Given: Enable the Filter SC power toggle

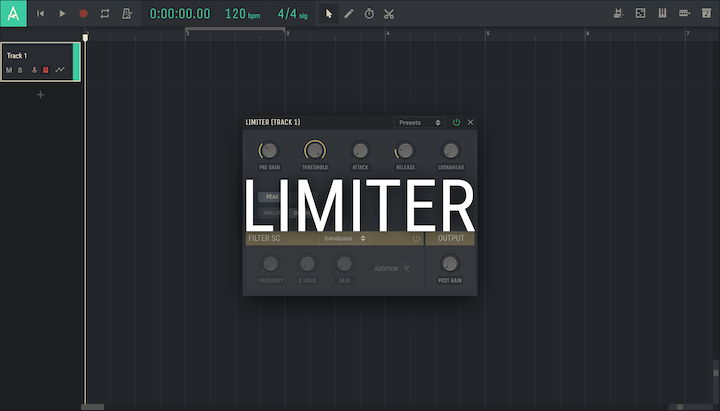Looking at the screenshot, I should coord(416,238).
